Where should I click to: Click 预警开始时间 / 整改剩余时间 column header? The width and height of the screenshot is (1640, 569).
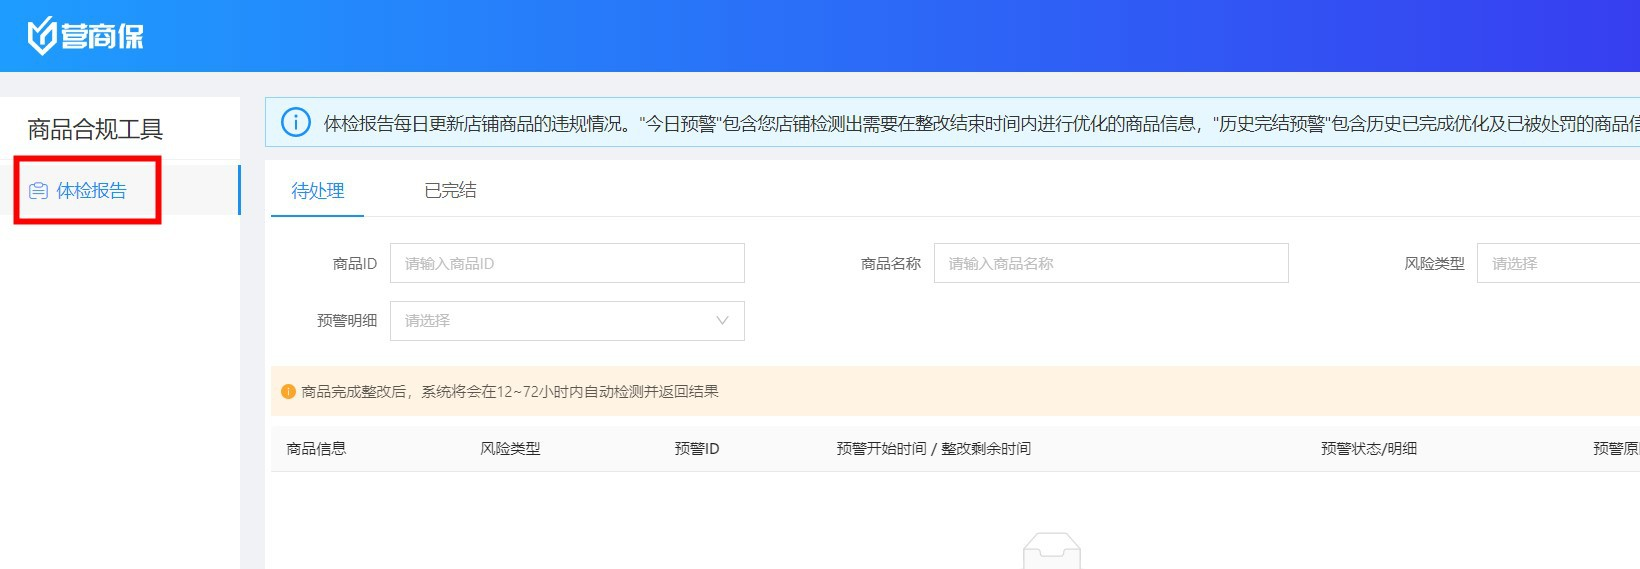point(933,449)
